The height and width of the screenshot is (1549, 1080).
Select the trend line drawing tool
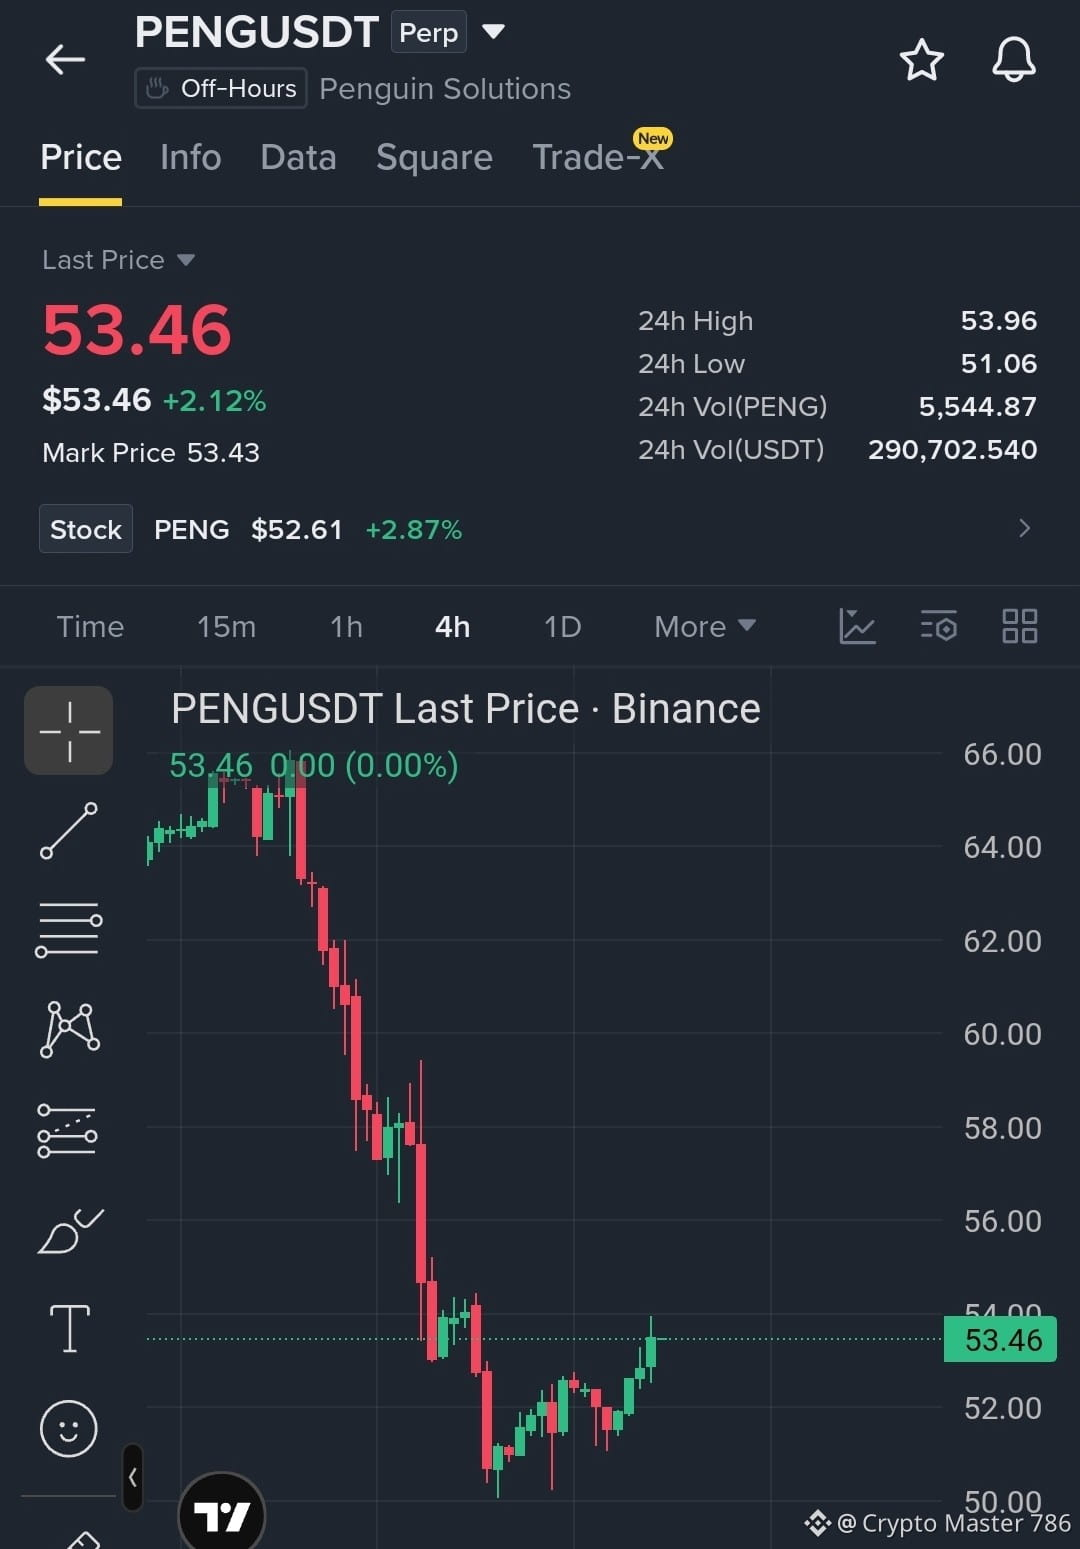tap(69, 830)
